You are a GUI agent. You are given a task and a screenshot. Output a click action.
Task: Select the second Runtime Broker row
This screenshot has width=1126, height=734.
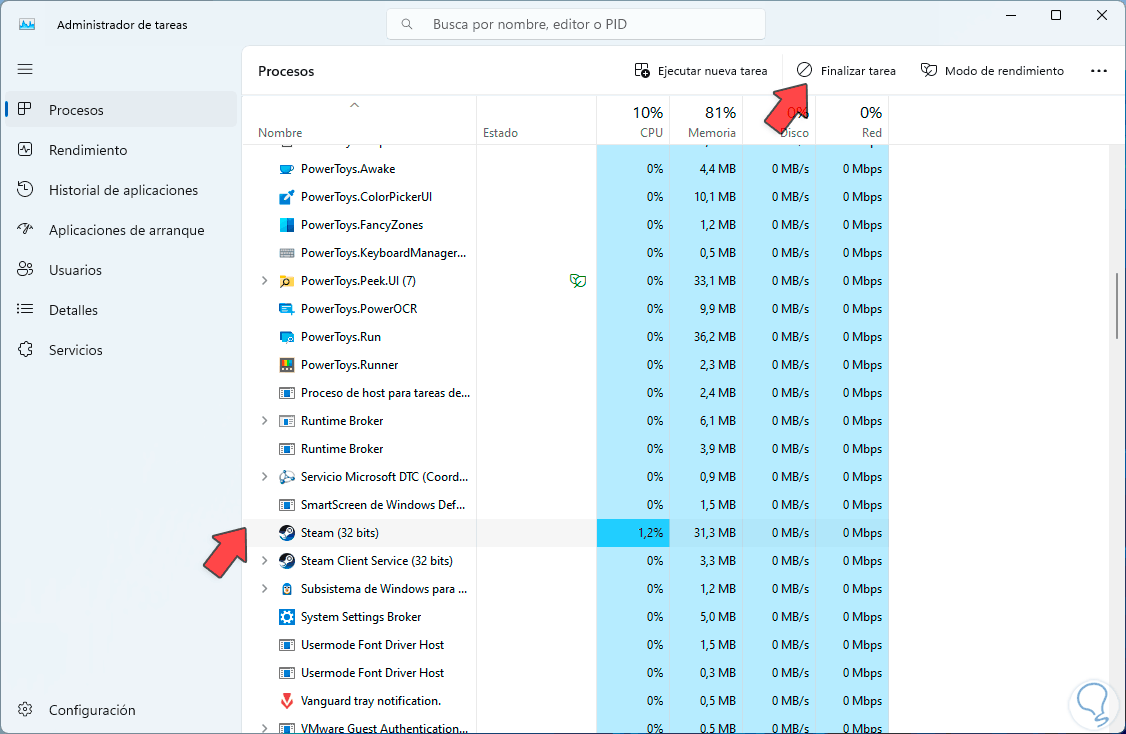(566, 449)
